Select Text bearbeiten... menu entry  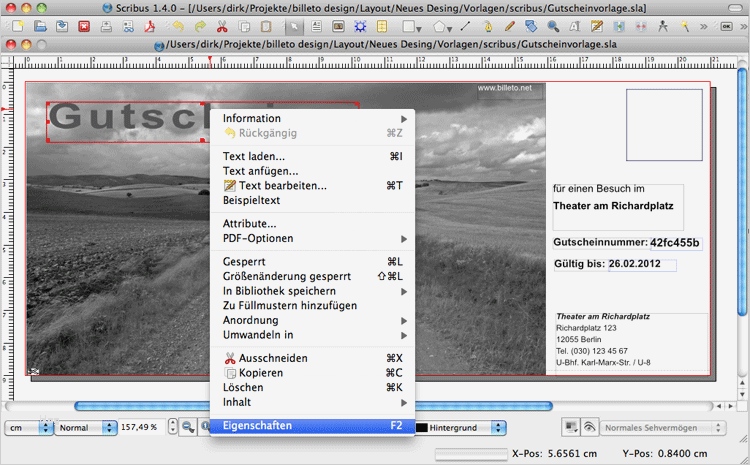click(282, 185)
